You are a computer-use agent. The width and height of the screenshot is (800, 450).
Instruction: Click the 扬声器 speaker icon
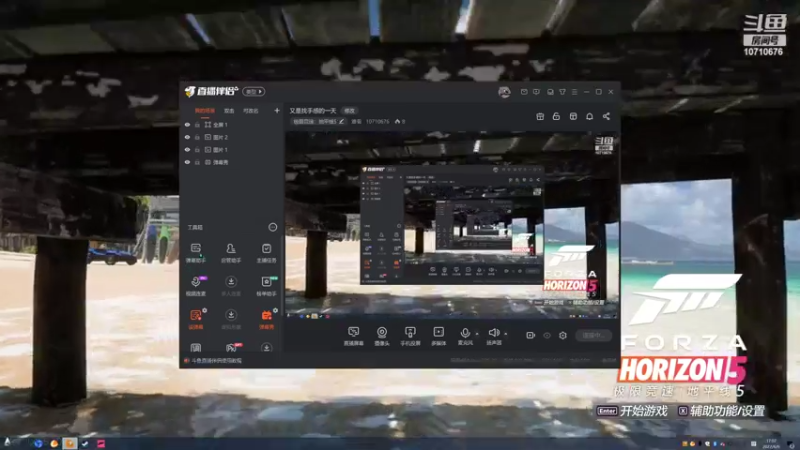pos(493,333)
